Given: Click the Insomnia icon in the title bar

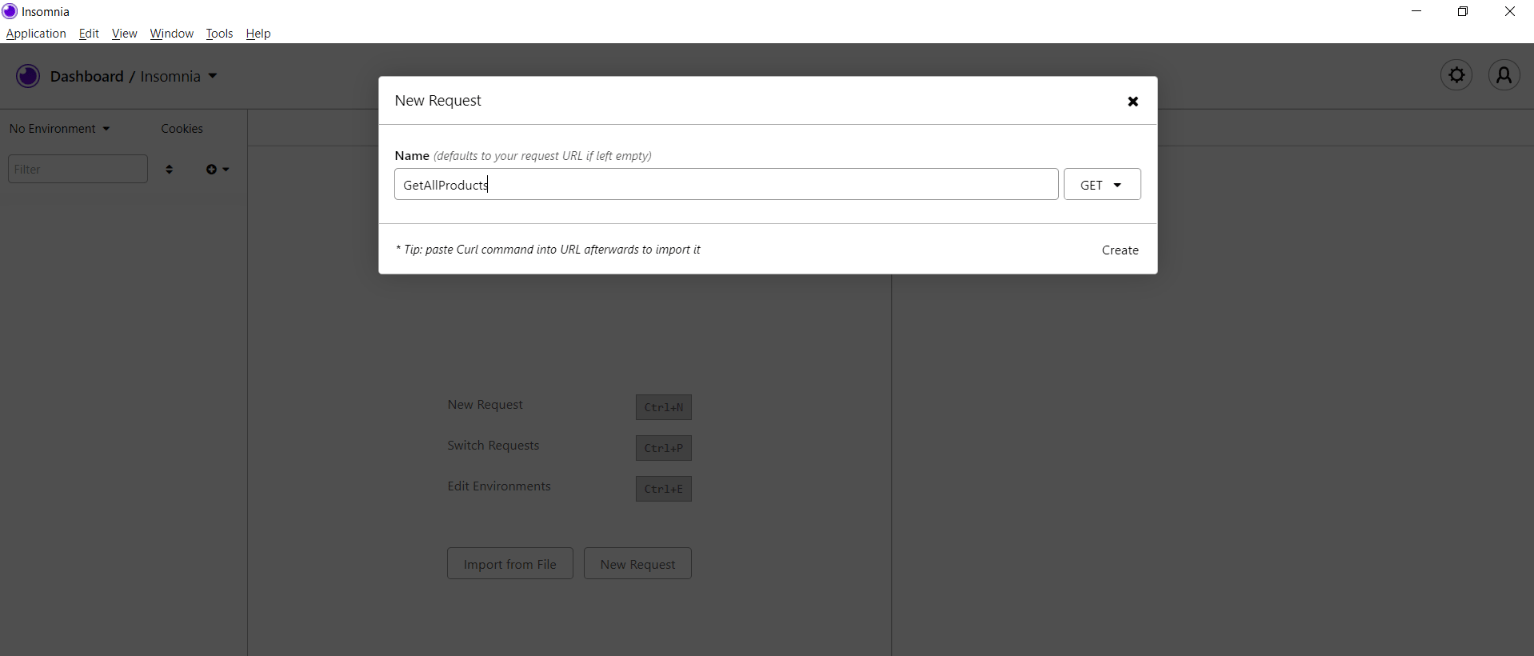Looking at the screenshot, I should coord(10,11).
